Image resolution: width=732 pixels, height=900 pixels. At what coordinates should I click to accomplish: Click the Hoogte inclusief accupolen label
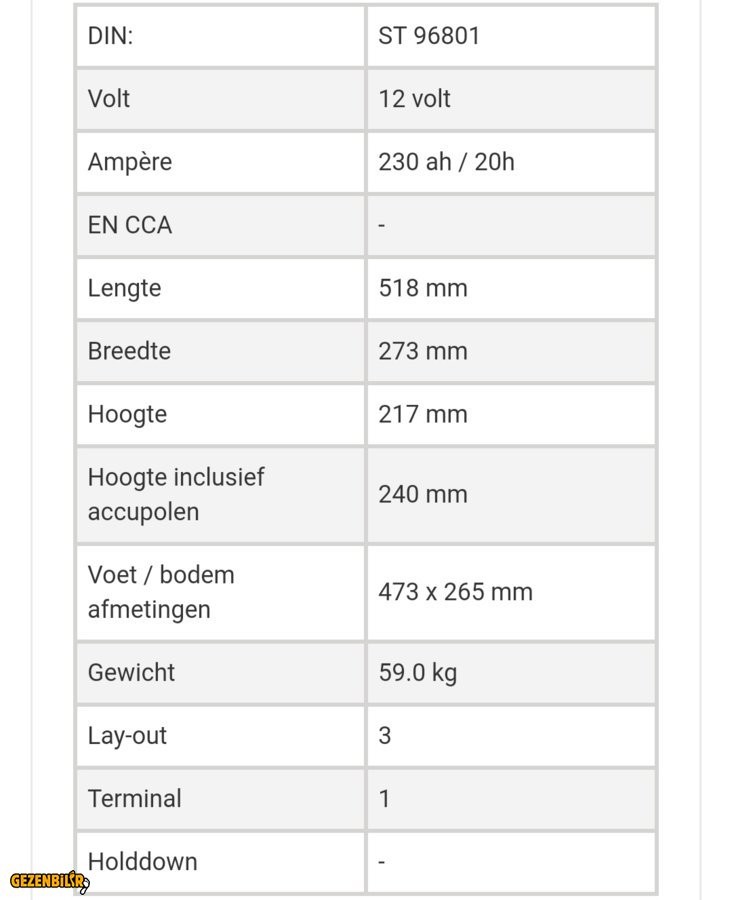(176, 494)
